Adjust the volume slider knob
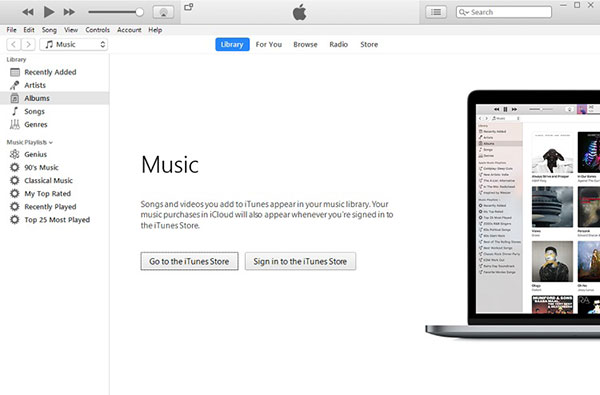 coord(140,12)
